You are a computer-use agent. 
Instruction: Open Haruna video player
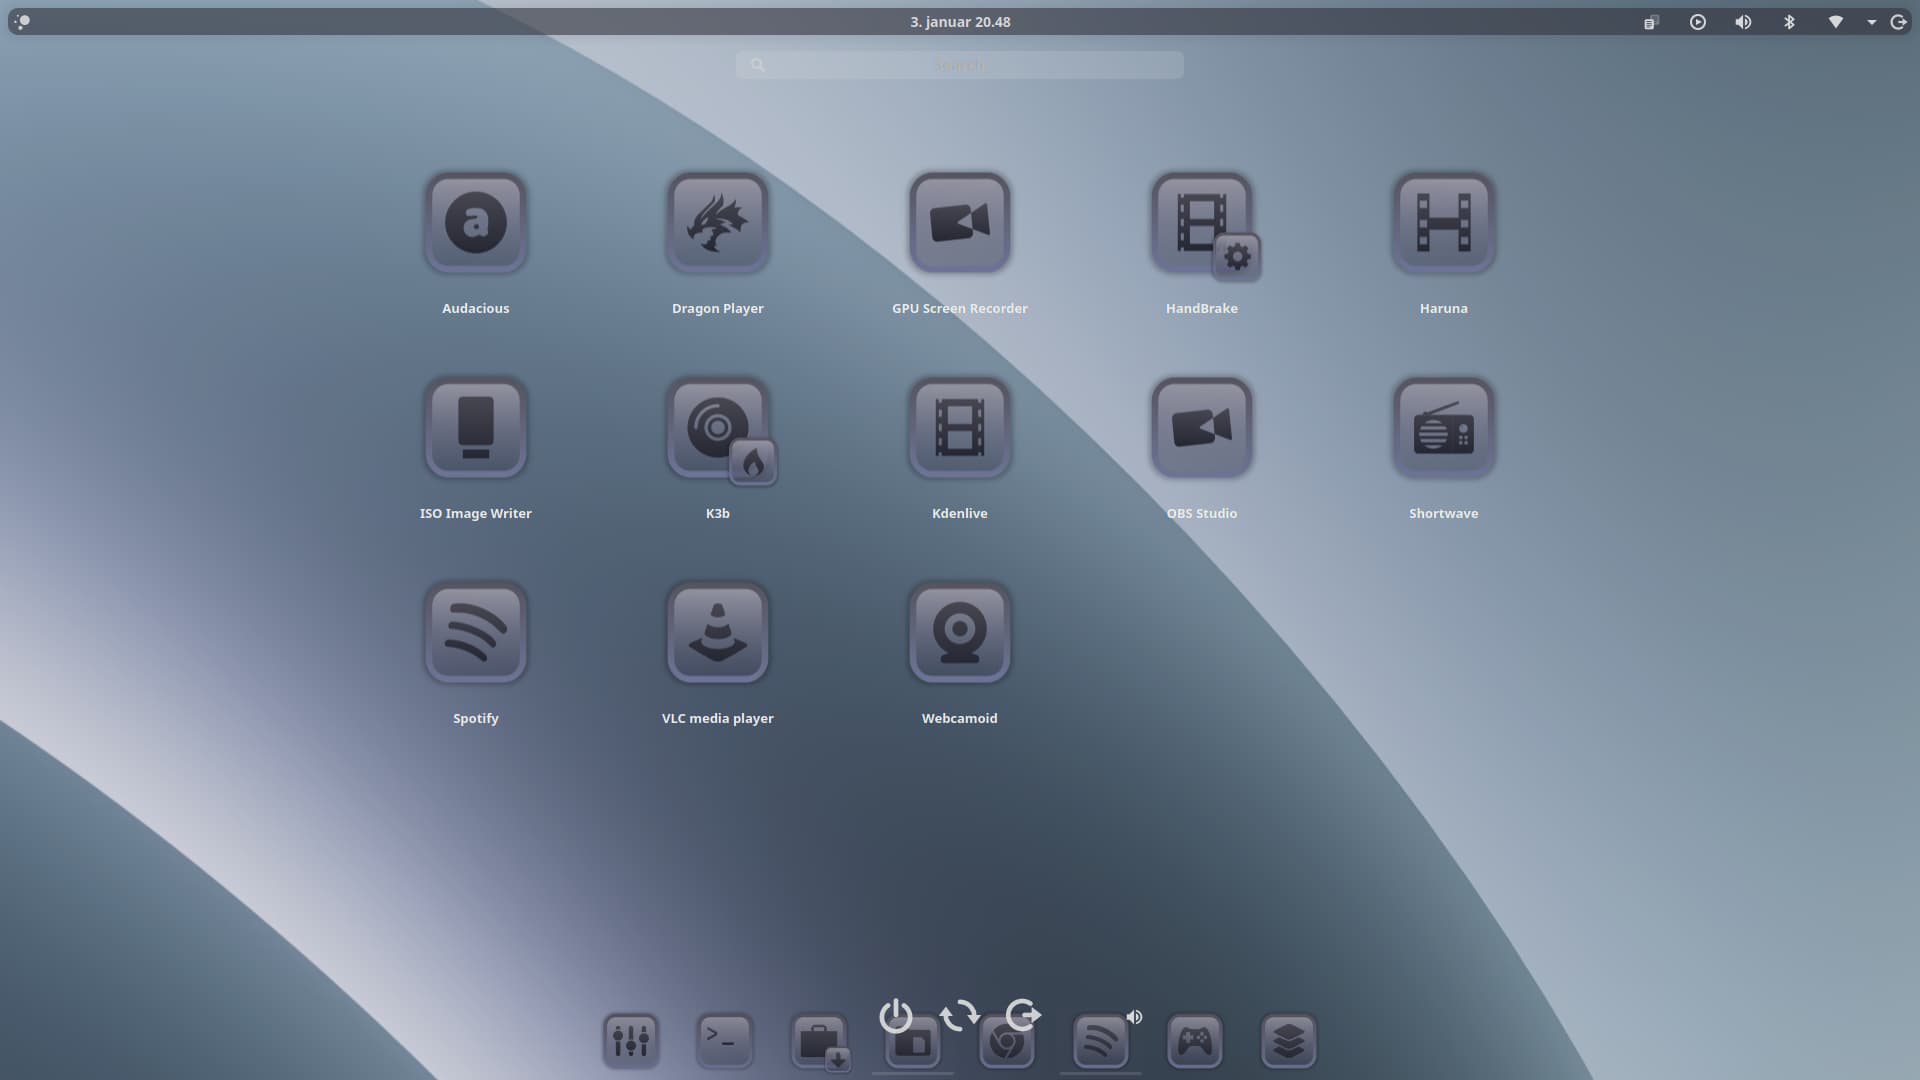point(1443,223)
